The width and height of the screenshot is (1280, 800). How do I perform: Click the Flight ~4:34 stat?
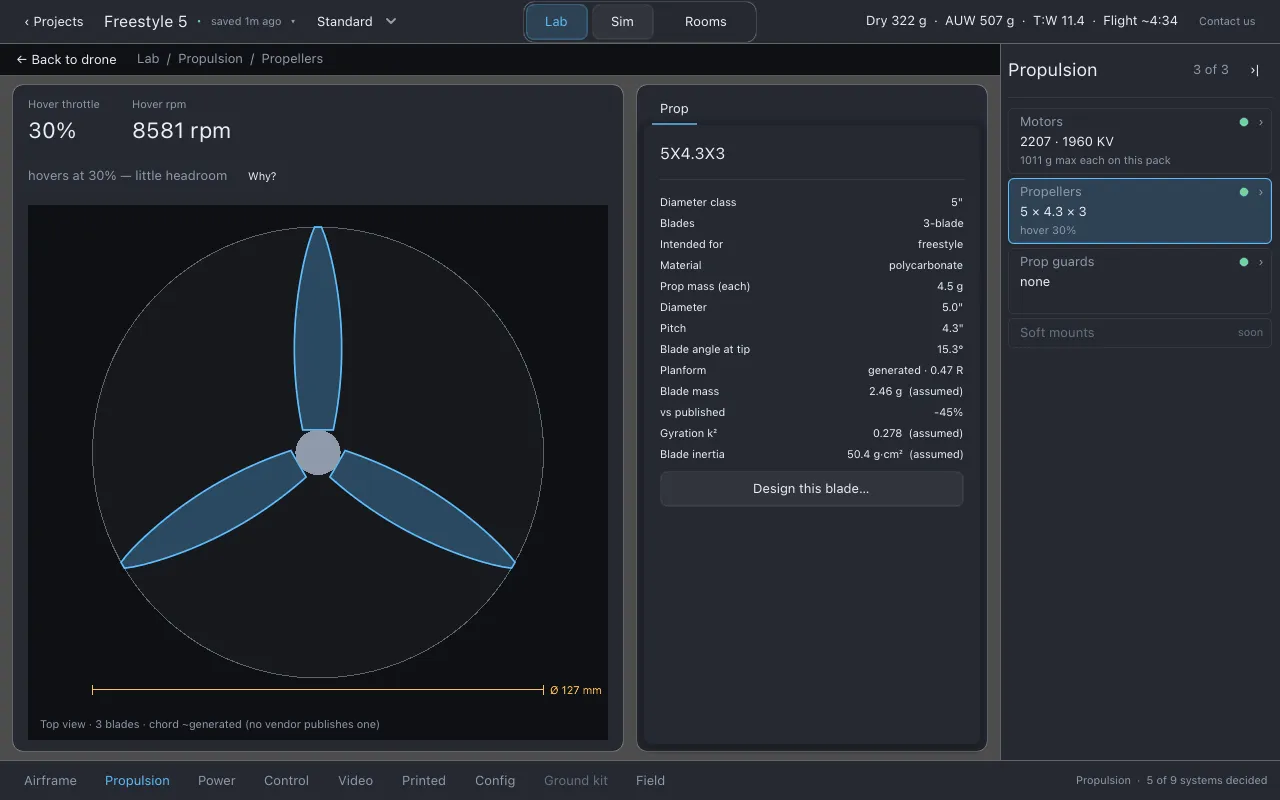click(x=1140, y=21)
